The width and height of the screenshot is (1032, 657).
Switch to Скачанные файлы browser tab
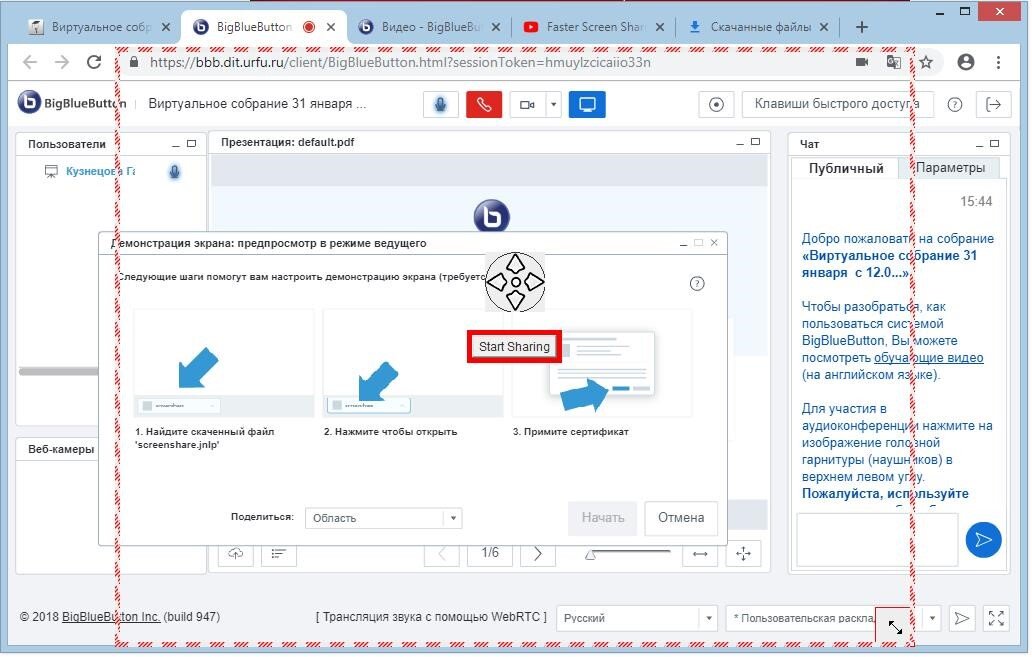(x=760, y=27)
